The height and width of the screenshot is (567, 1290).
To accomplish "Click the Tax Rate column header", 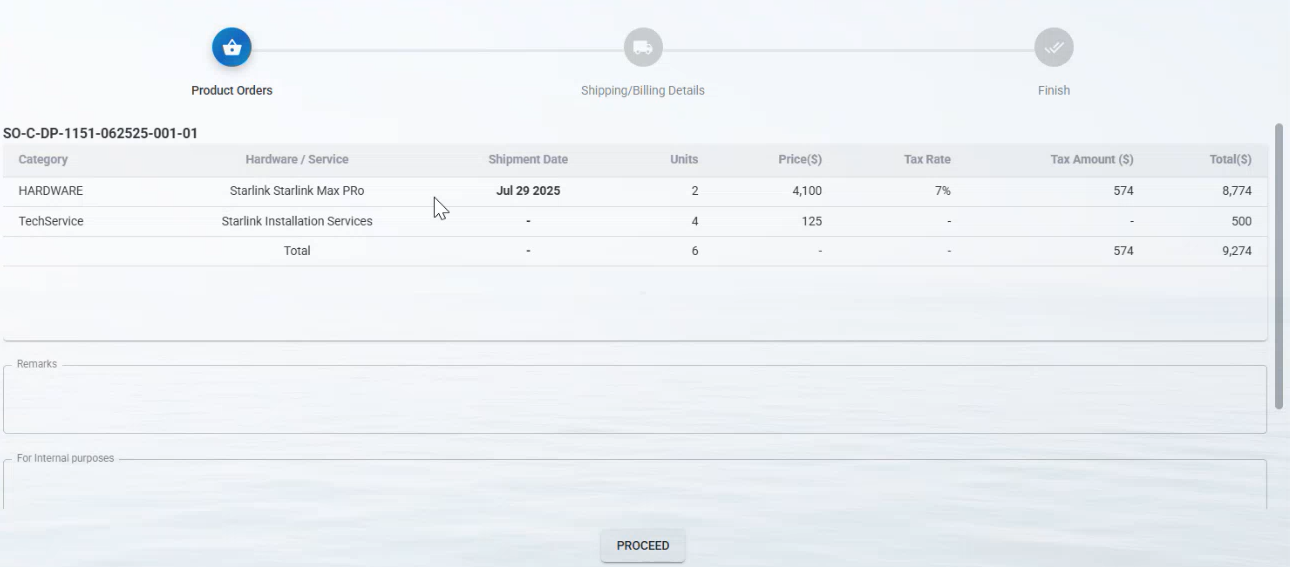I will 926,160.
